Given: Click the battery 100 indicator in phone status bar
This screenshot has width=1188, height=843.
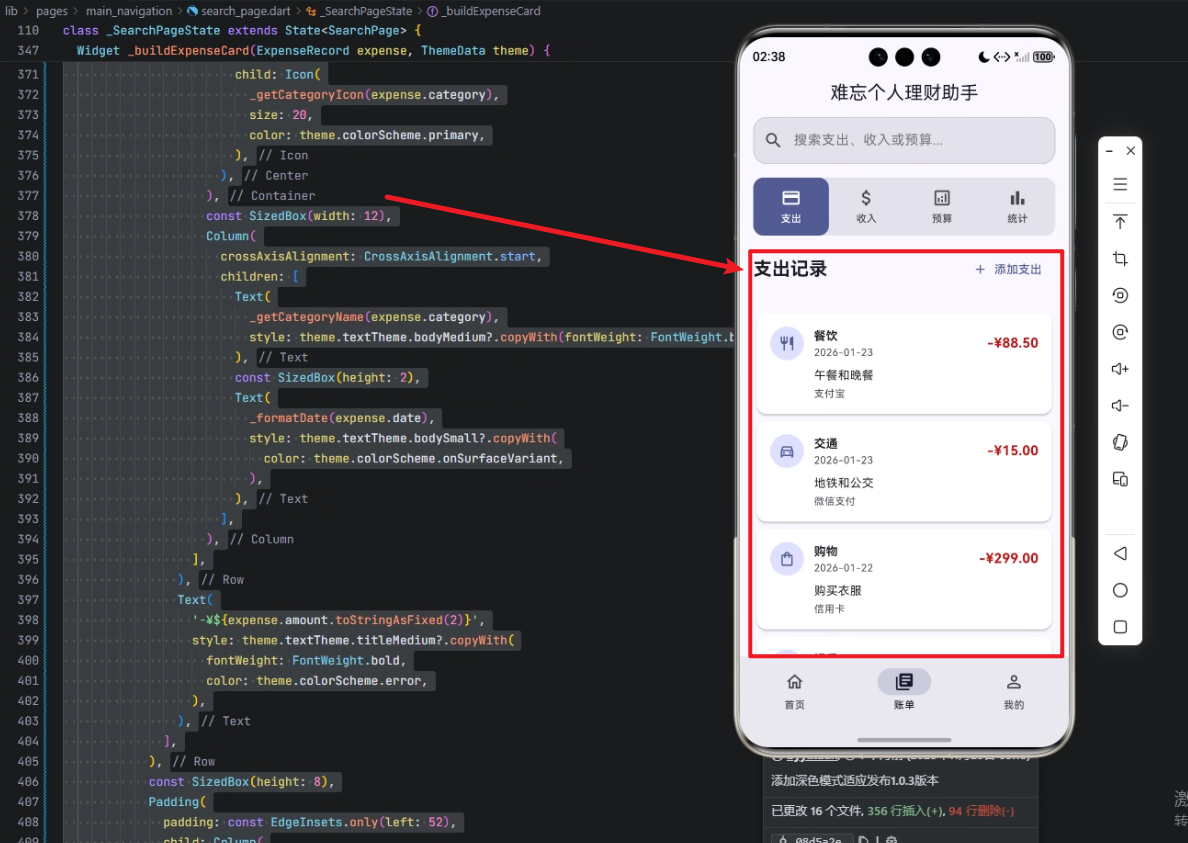Looking at the screenshot, I should click(1043, 57).
